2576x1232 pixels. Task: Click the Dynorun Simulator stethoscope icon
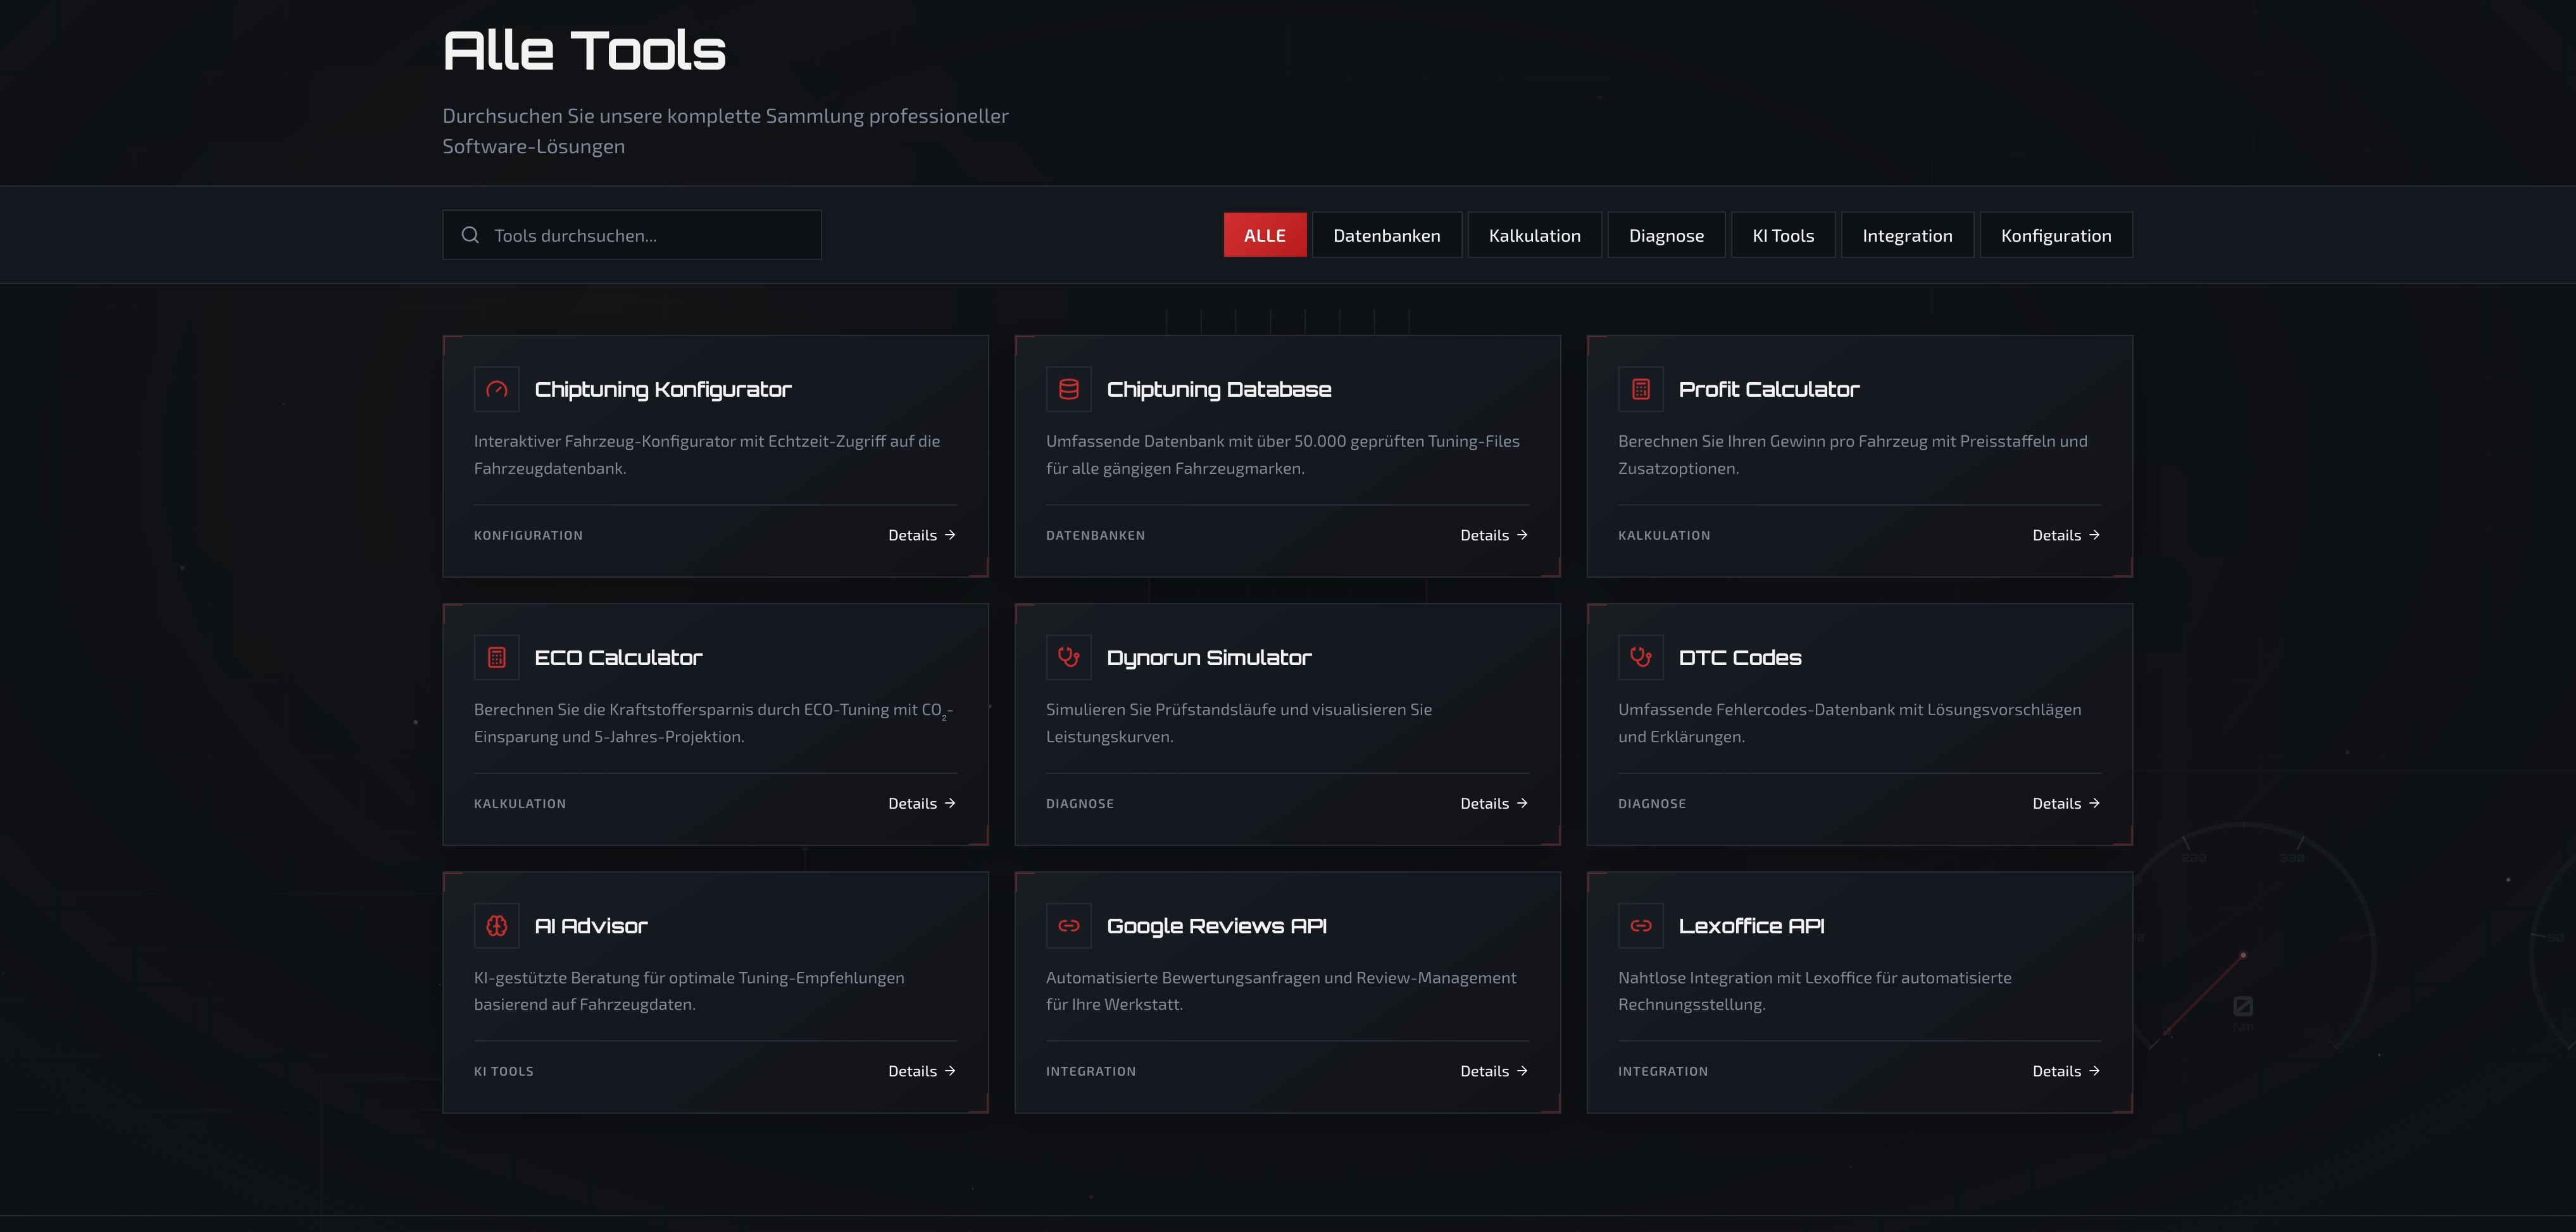click(x=1069, y=657)
